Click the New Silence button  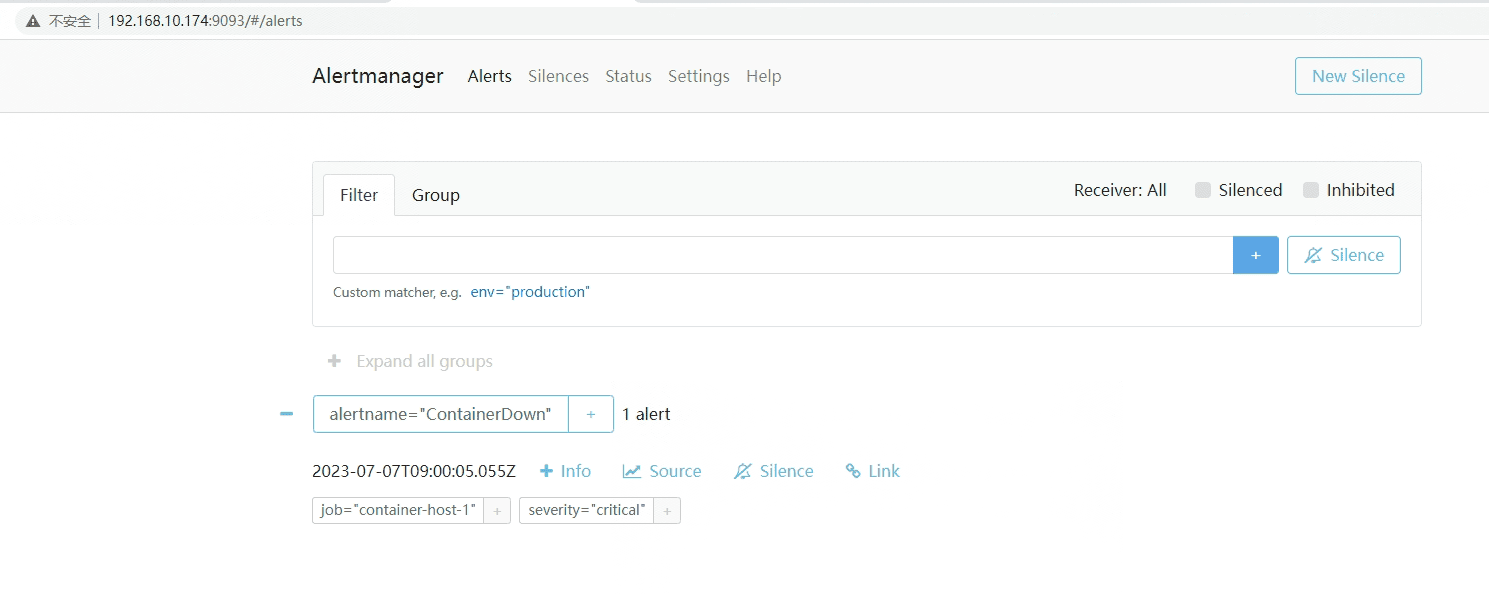(x=1358, y=76)
